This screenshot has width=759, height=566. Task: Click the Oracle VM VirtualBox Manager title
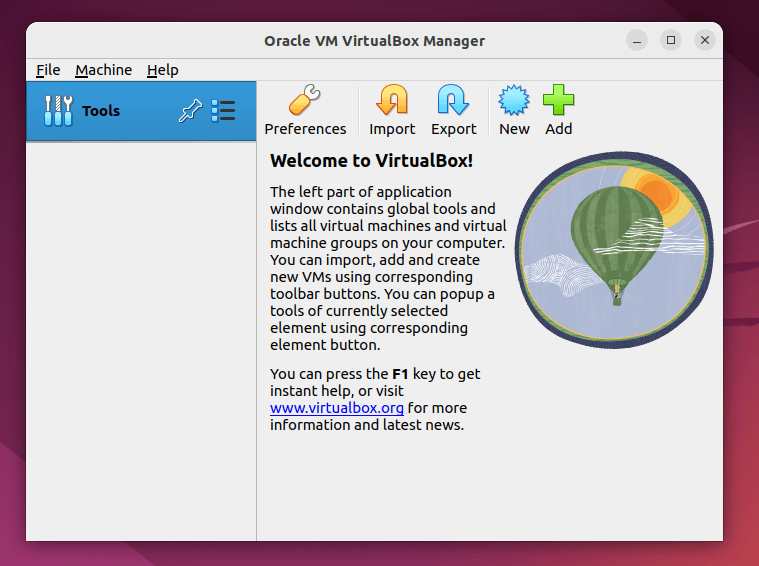click(374, 41)
